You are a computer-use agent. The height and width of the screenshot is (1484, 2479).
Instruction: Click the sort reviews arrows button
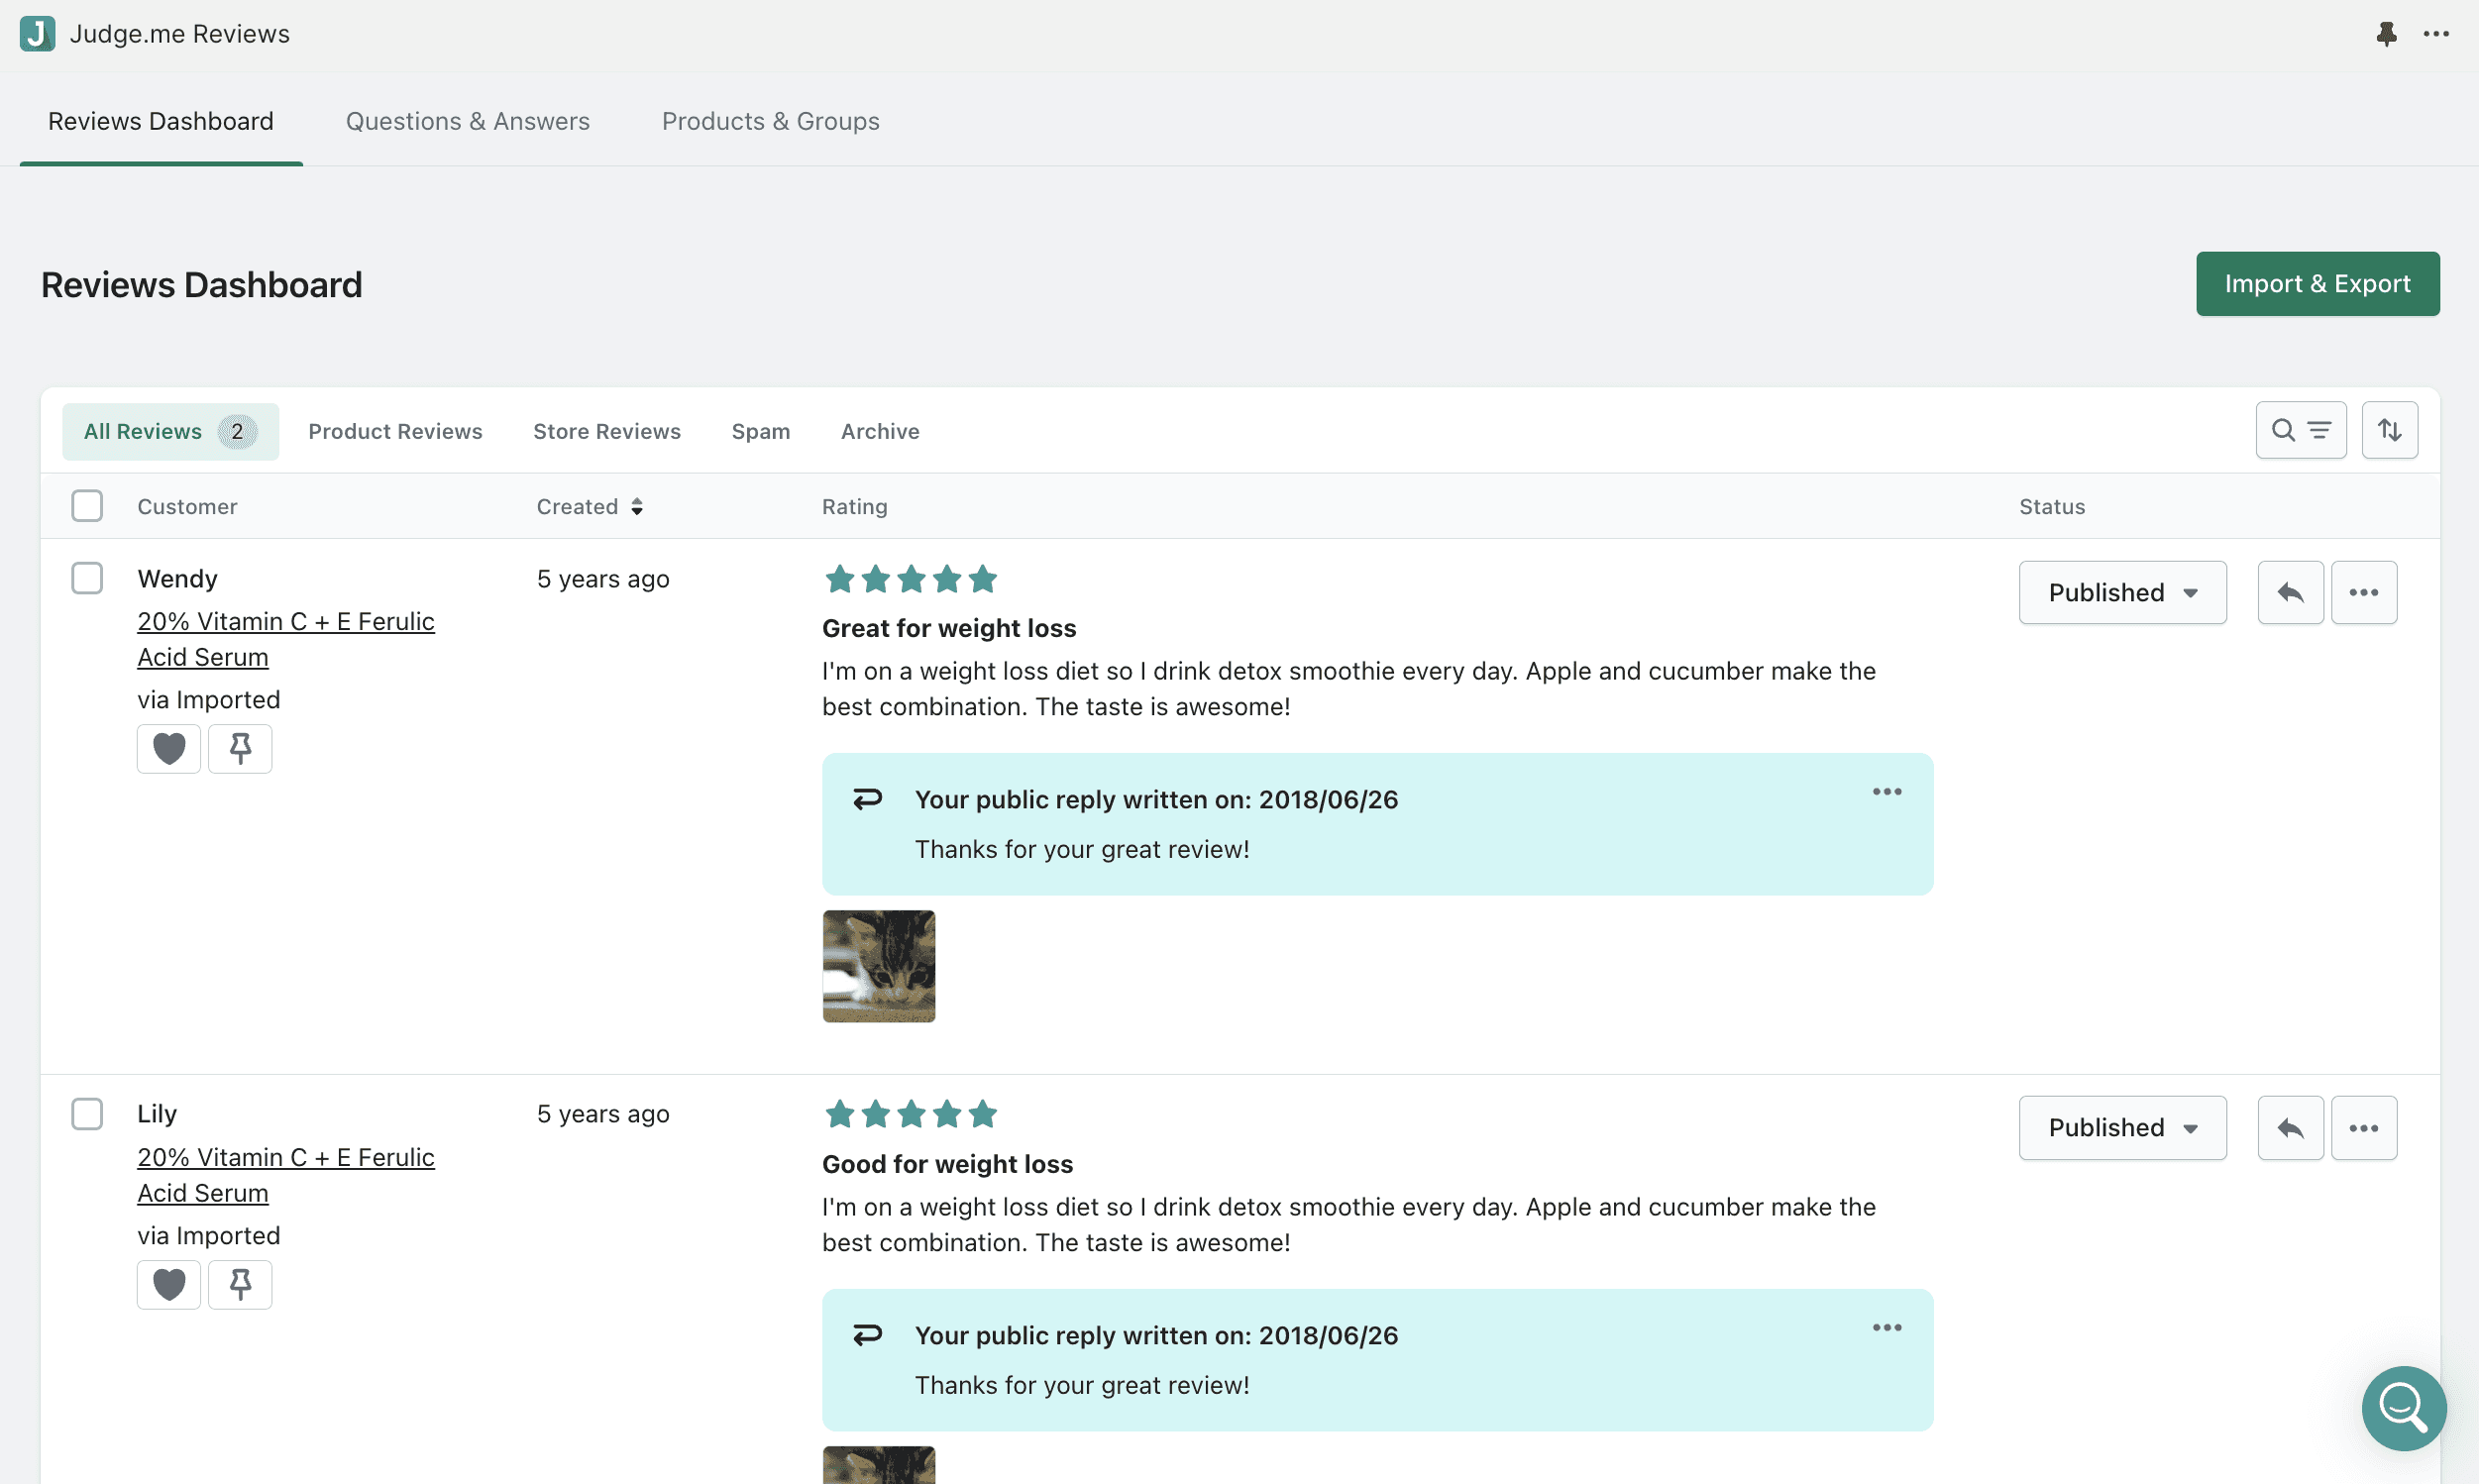[x=2389, y=430]
